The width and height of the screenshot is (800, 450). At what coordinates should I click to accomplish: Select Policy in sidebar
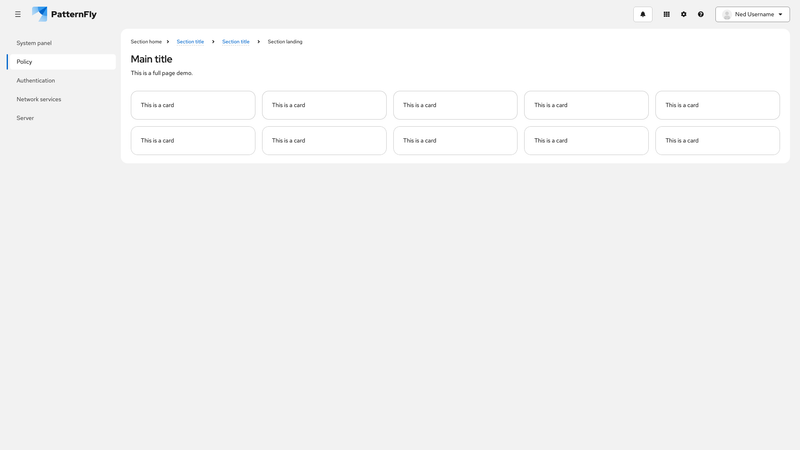(61, 62)
